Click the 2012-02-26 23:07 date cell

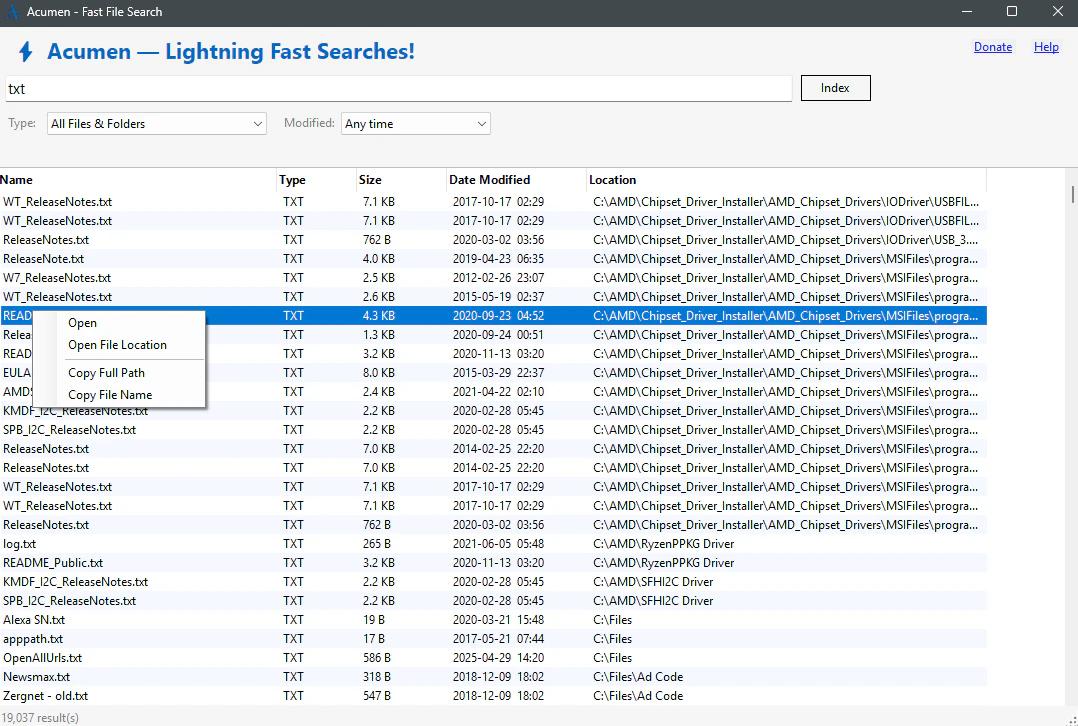tap(498, 278)
